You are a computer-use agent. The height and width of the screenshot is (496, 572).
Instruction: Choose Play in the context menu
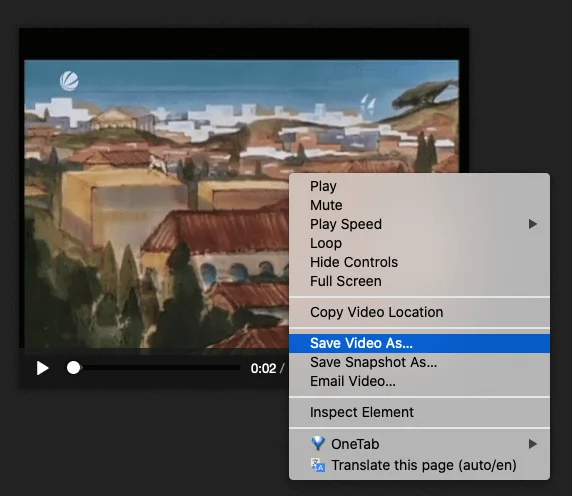click(419, 186)
